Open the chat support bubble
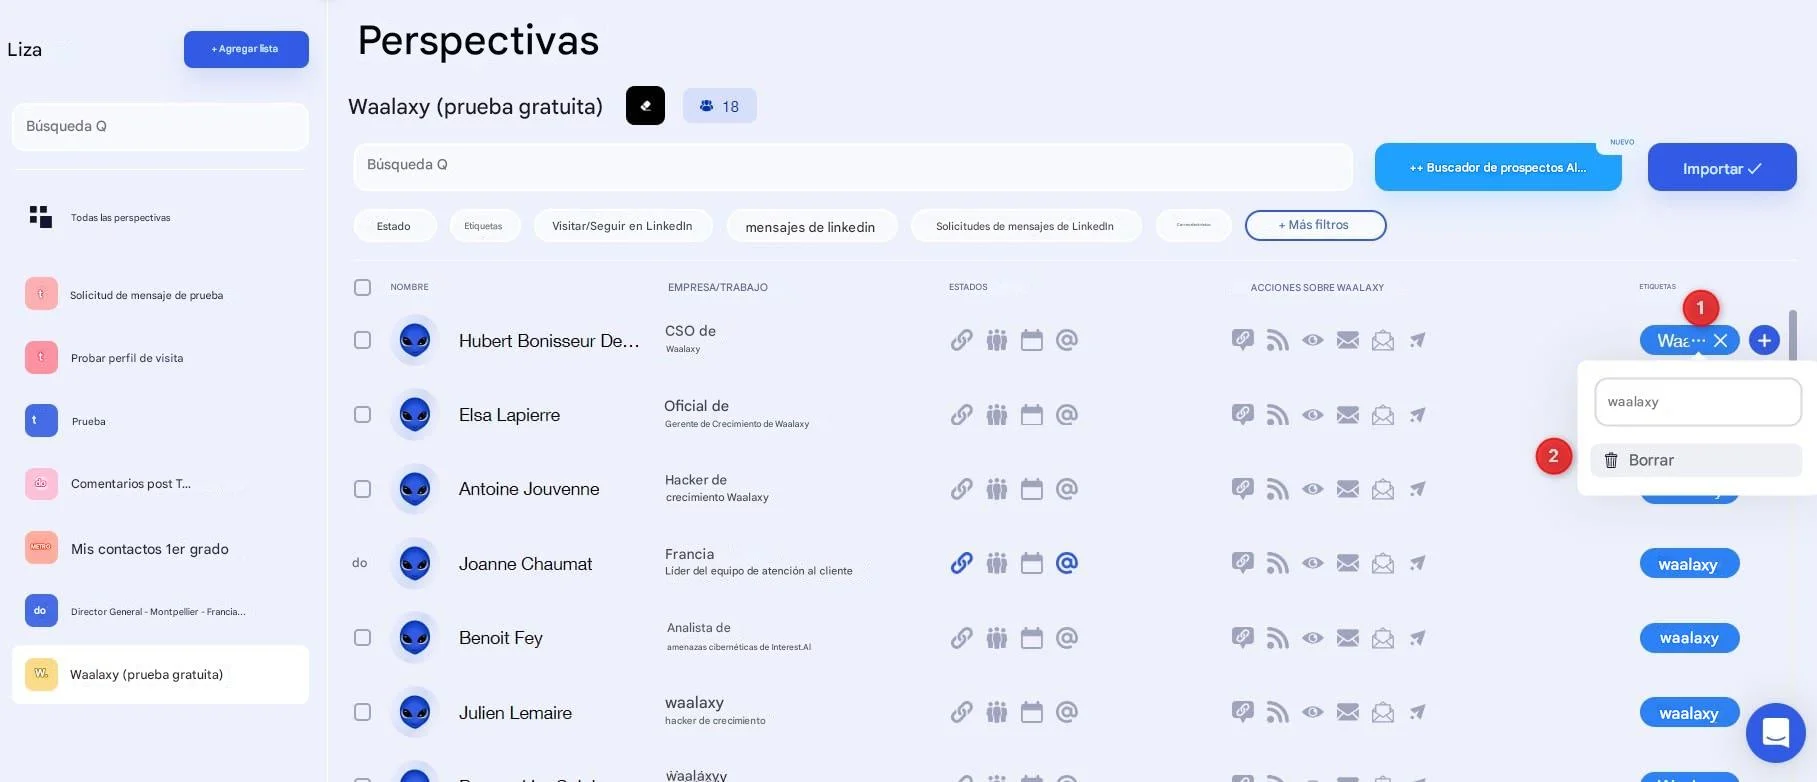This screenshot has width=1817, height=782. pyautogui.click(x=1775, y=733)
